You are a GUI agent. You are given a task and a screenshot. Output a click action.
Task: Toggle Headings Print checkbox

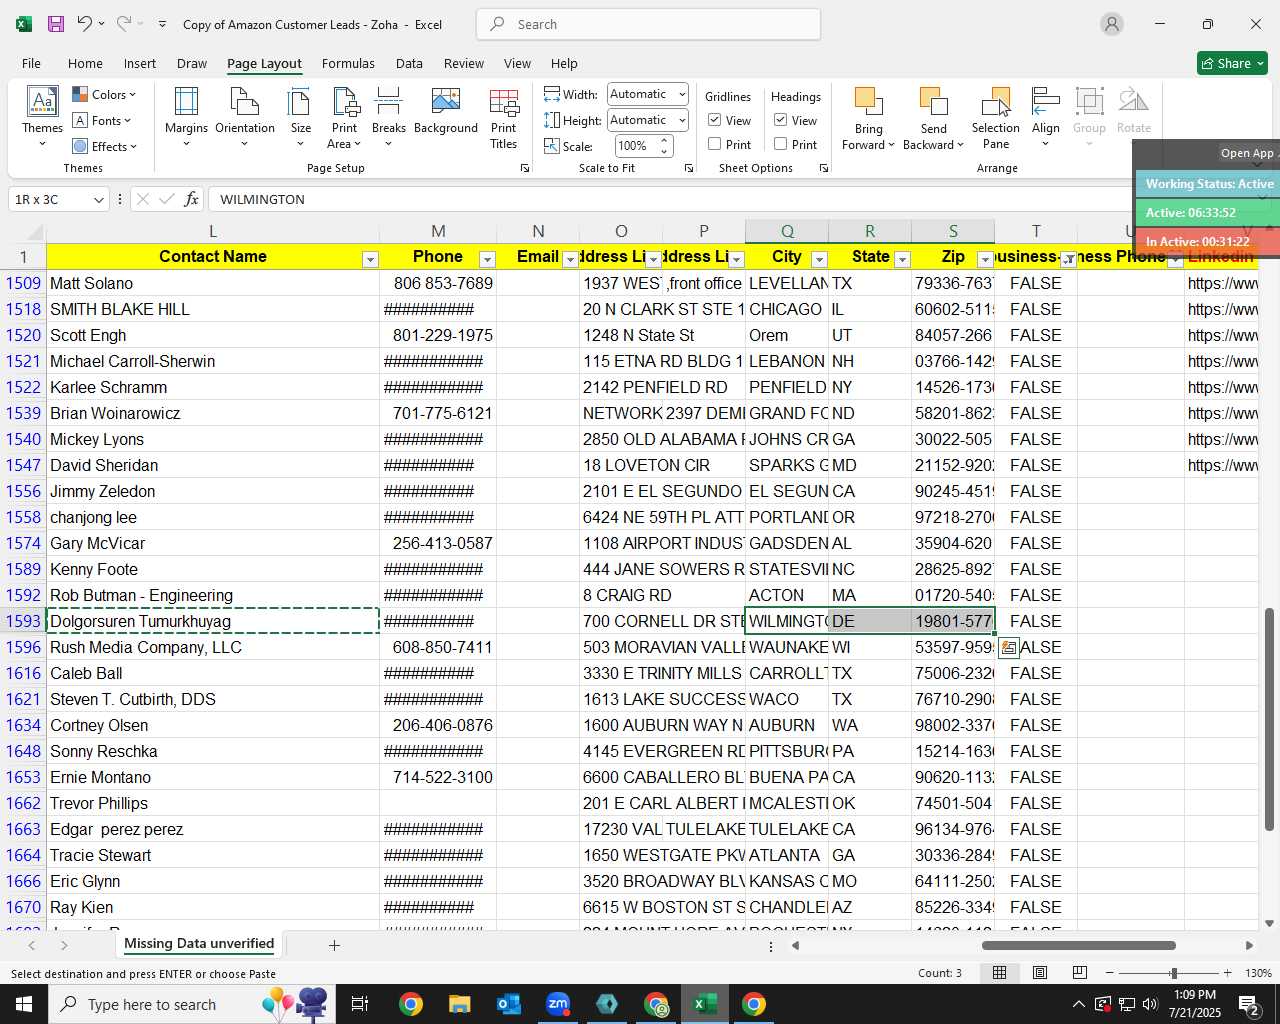[x=781, y=144]
